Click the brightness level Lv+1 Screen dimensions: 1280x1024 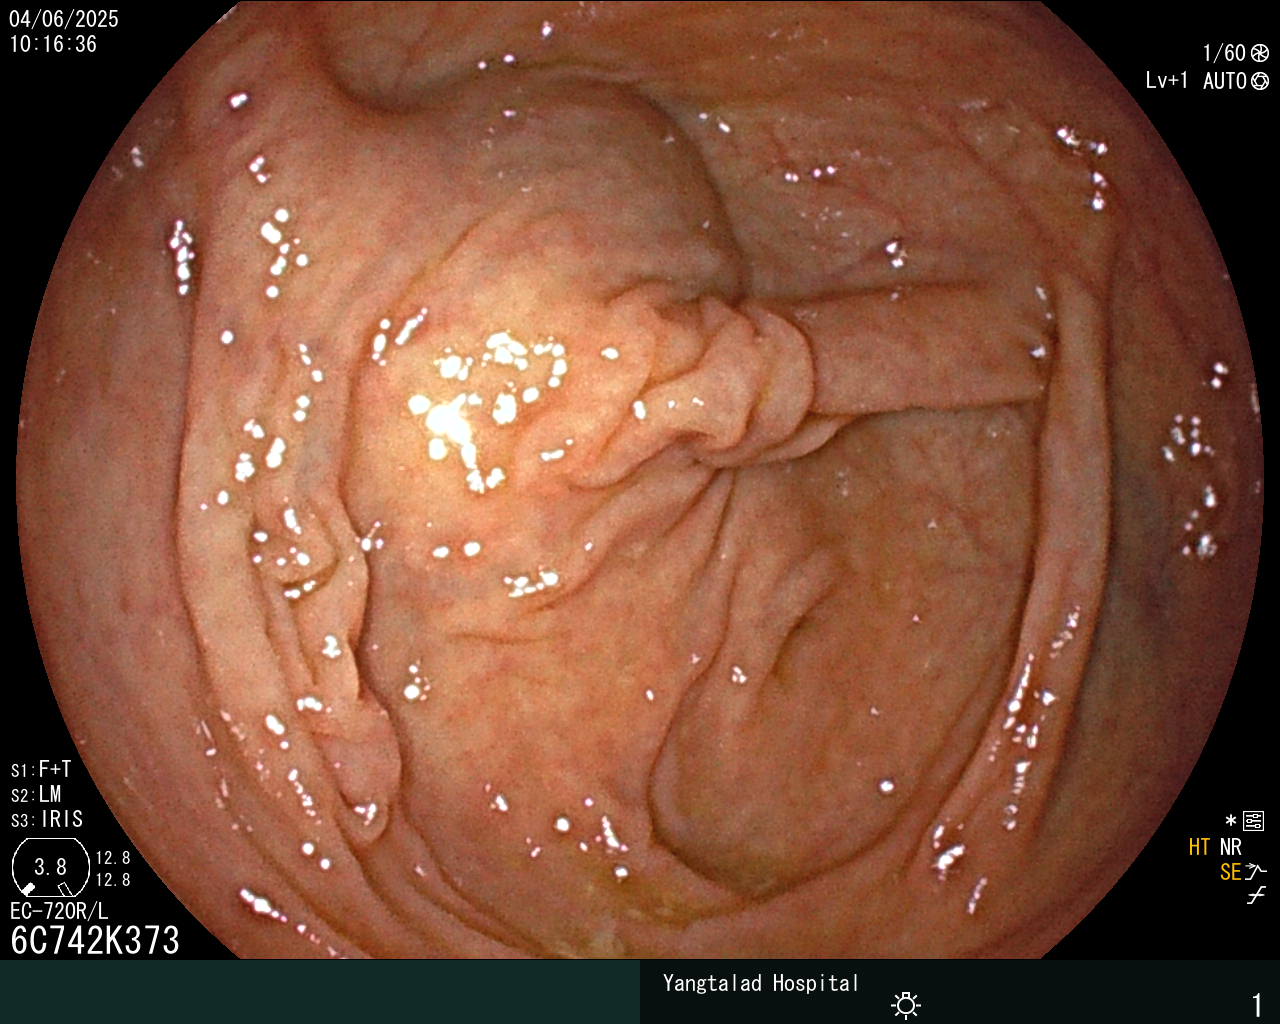click(x=1167, y=81)
